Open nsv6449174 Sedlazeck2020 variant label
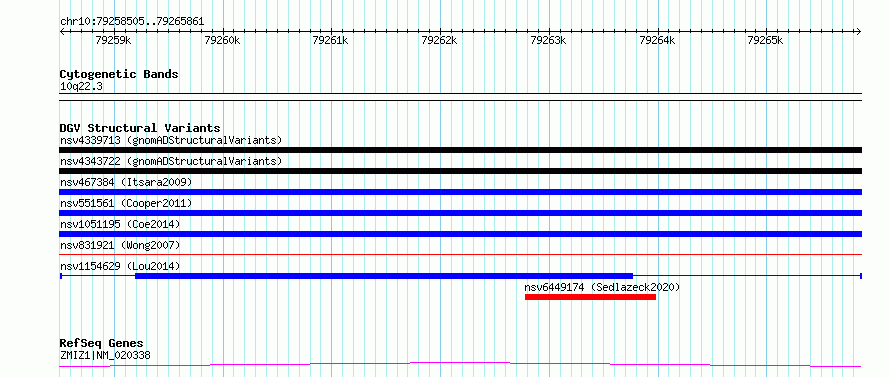The width and height of the screenshot is (890, 377). [x=602, y=287]
